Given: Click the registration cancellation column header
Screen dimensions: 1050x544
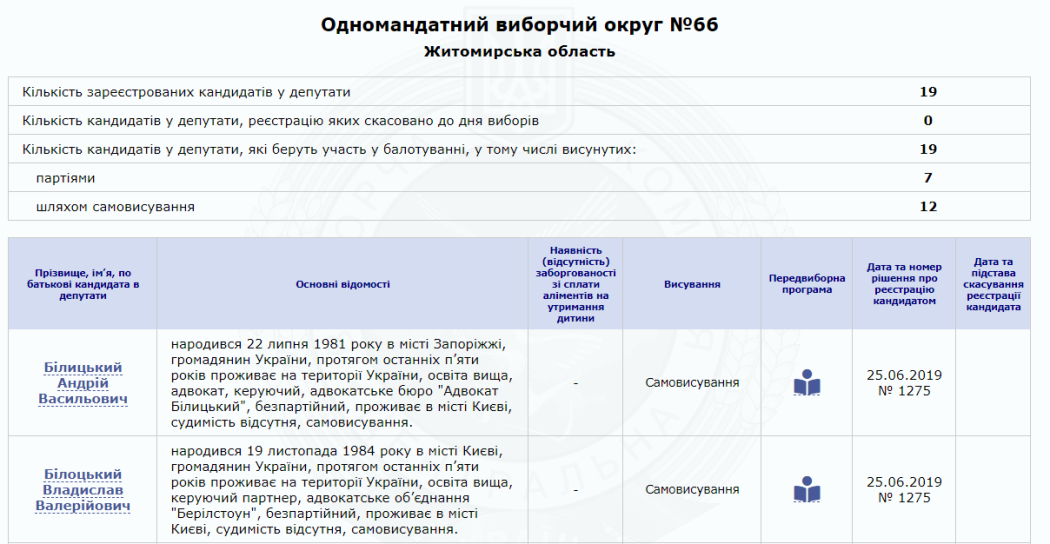Looking at the screenshot, I should [992, 284].
